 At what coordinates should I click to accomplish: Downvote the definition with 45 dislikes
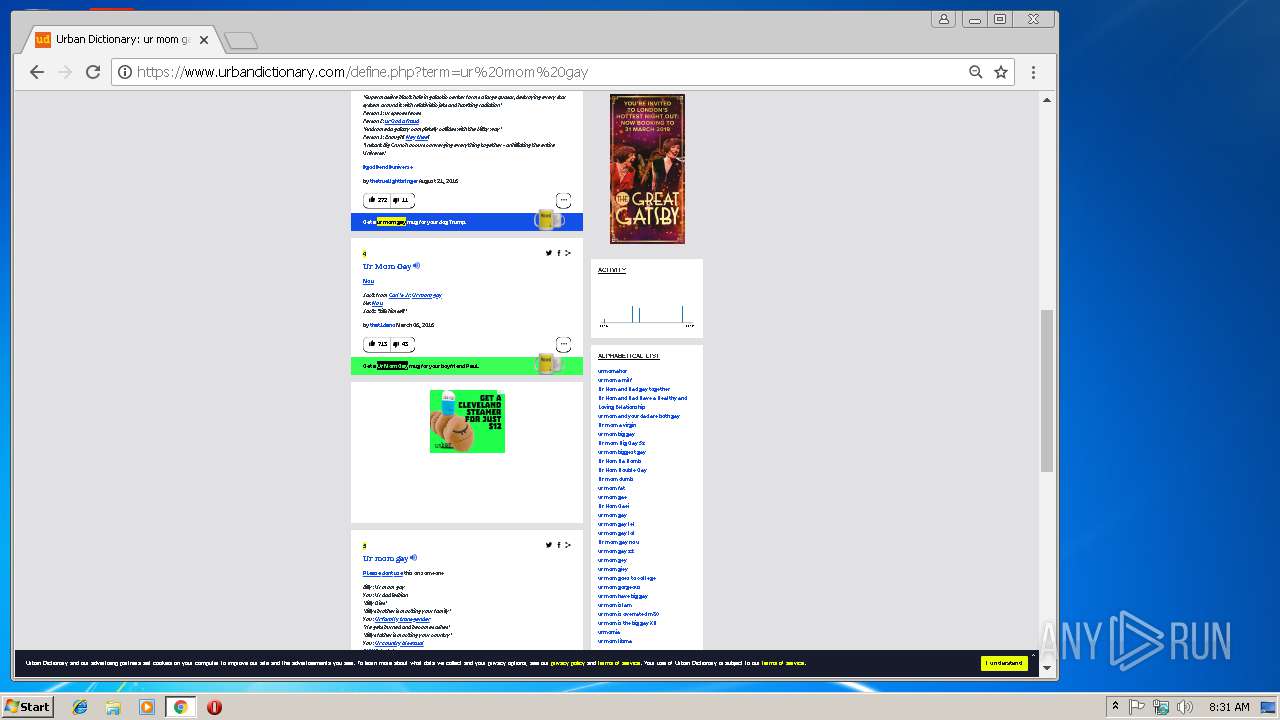pyautogui.click(x=402, y=344)
